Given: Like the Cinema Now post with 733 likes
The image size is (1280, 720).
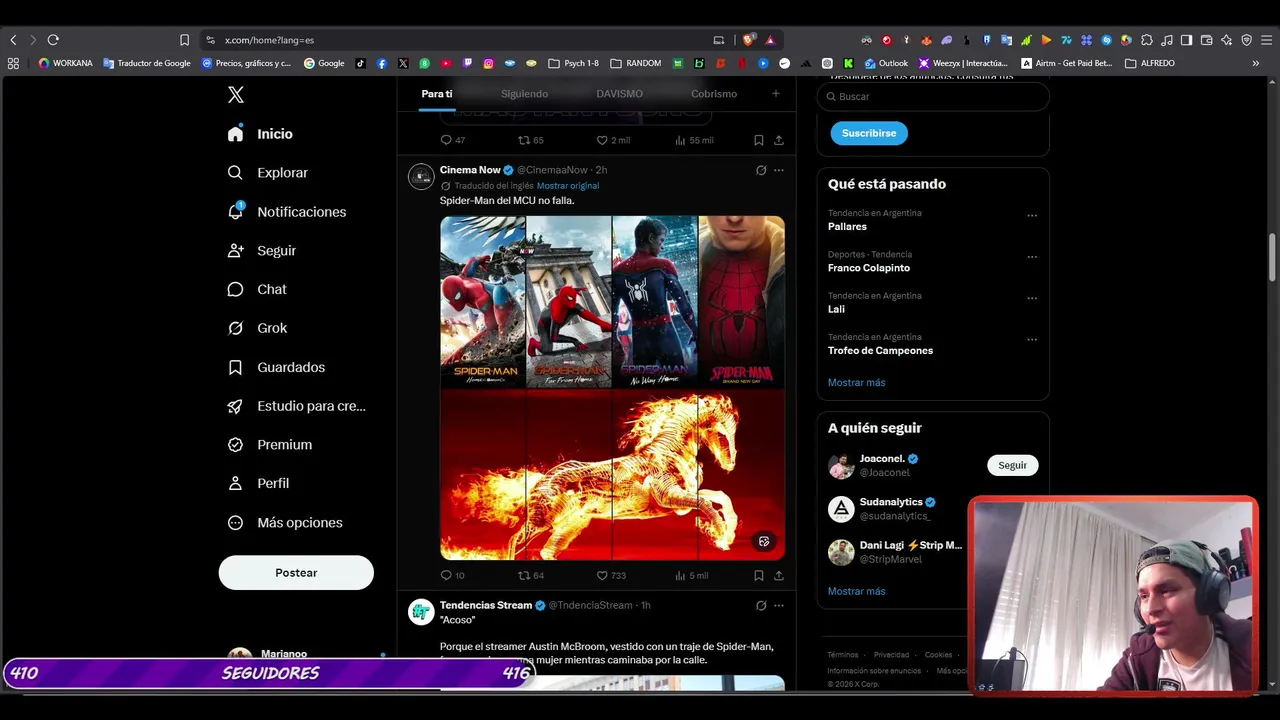Looking at the screenshot, I should coord(602,575).
